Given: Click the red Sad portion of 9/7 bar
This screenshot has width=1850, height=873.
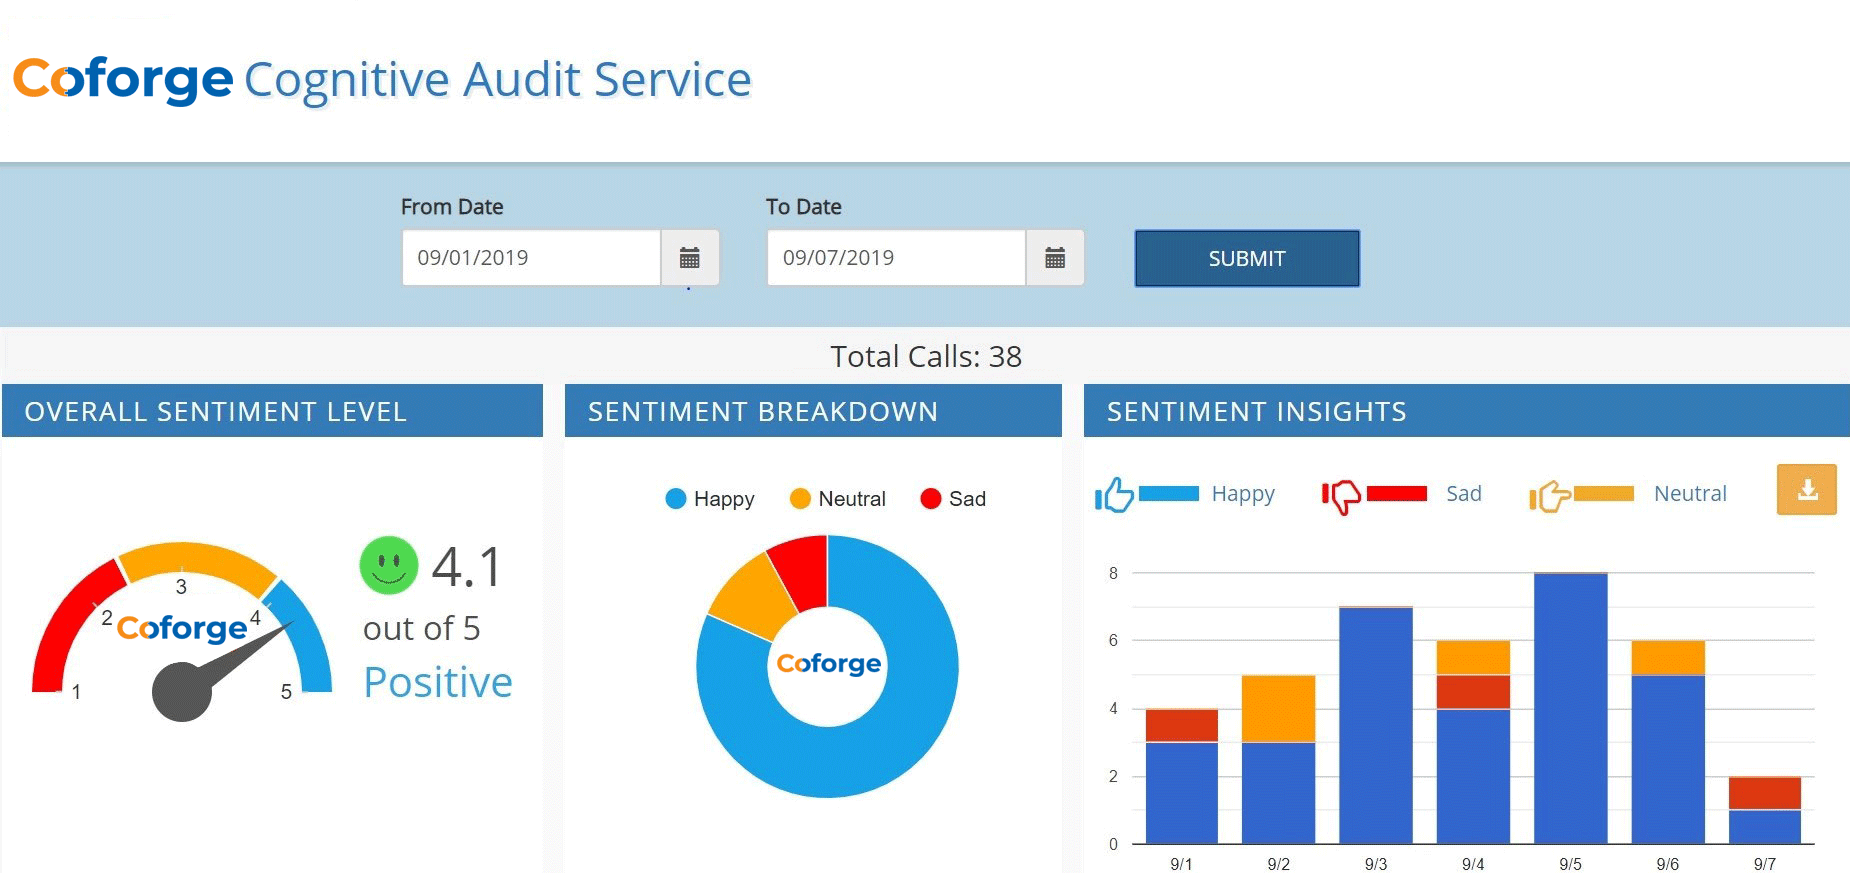Looking at the screenshot, I should (x=1764, y=792).
